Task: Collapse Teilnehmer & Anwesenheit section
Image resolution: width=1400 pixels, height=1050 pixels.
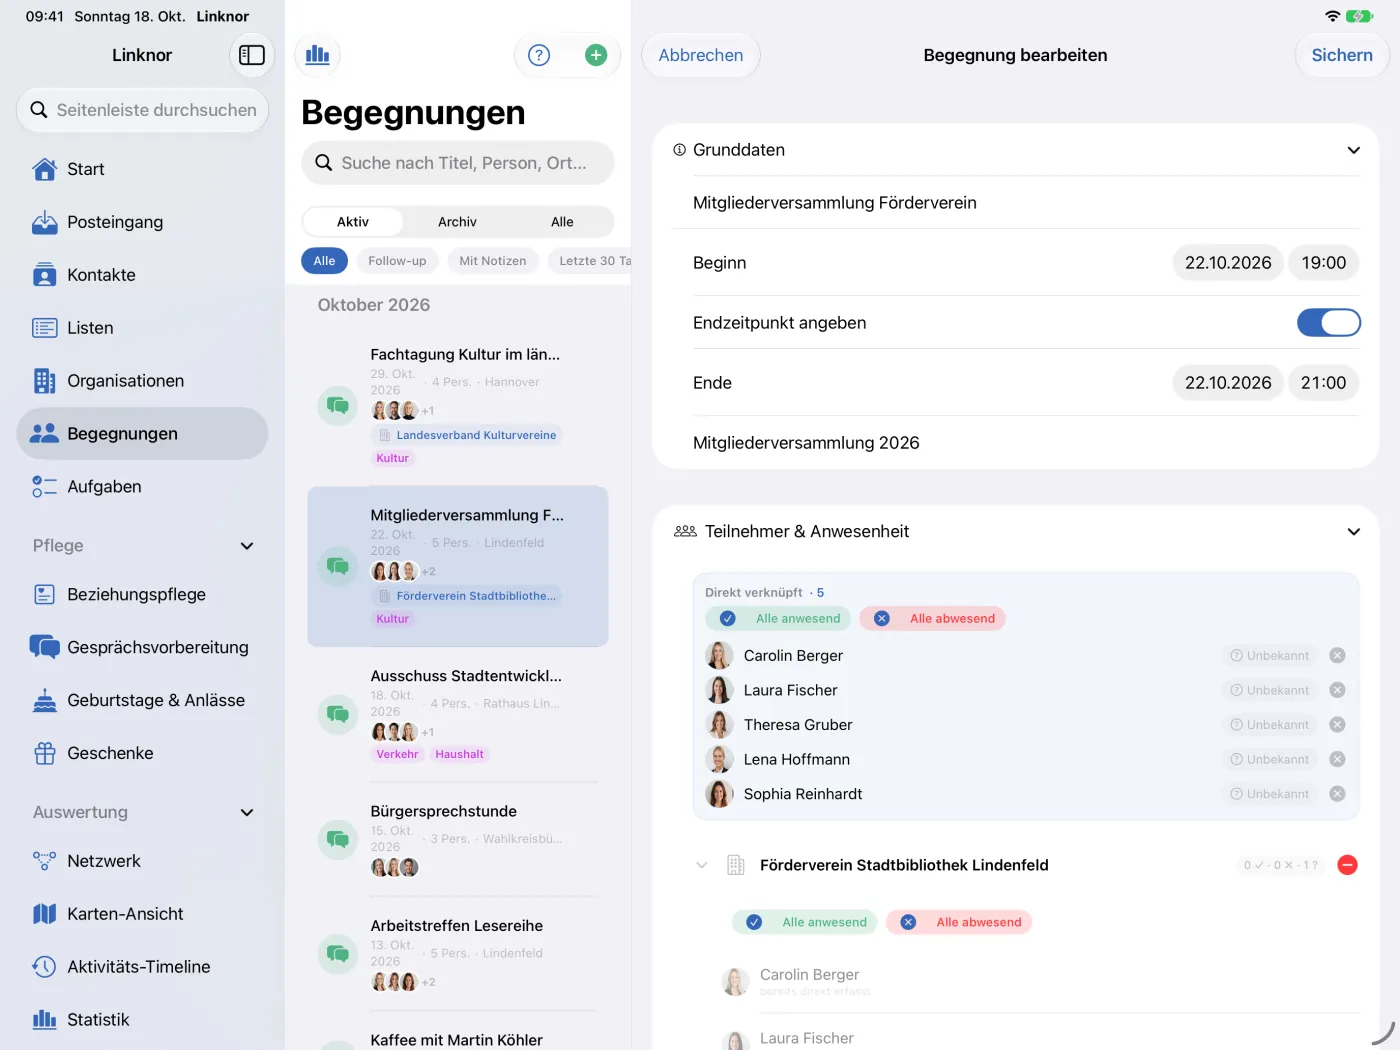Action: [1353, 532]
